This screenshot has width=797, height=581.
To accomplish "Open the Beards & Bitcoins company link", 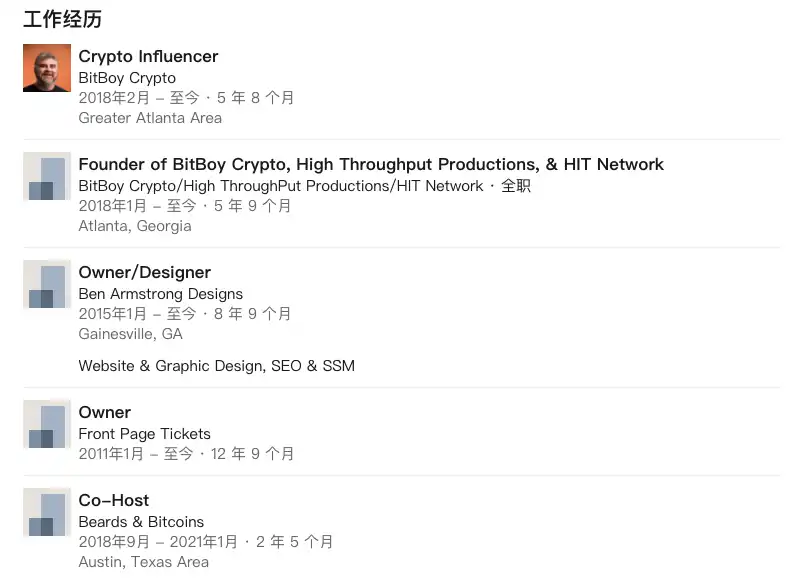I will click(x=141, y=522).
